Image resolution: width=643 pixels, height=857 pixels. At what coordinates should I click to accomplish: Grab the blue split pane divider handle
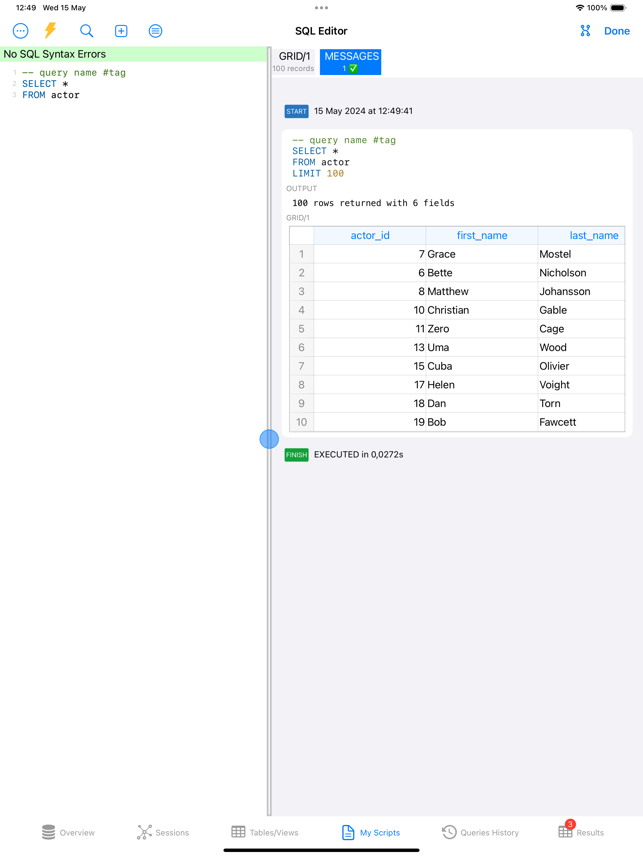click(x=269, y=439)
